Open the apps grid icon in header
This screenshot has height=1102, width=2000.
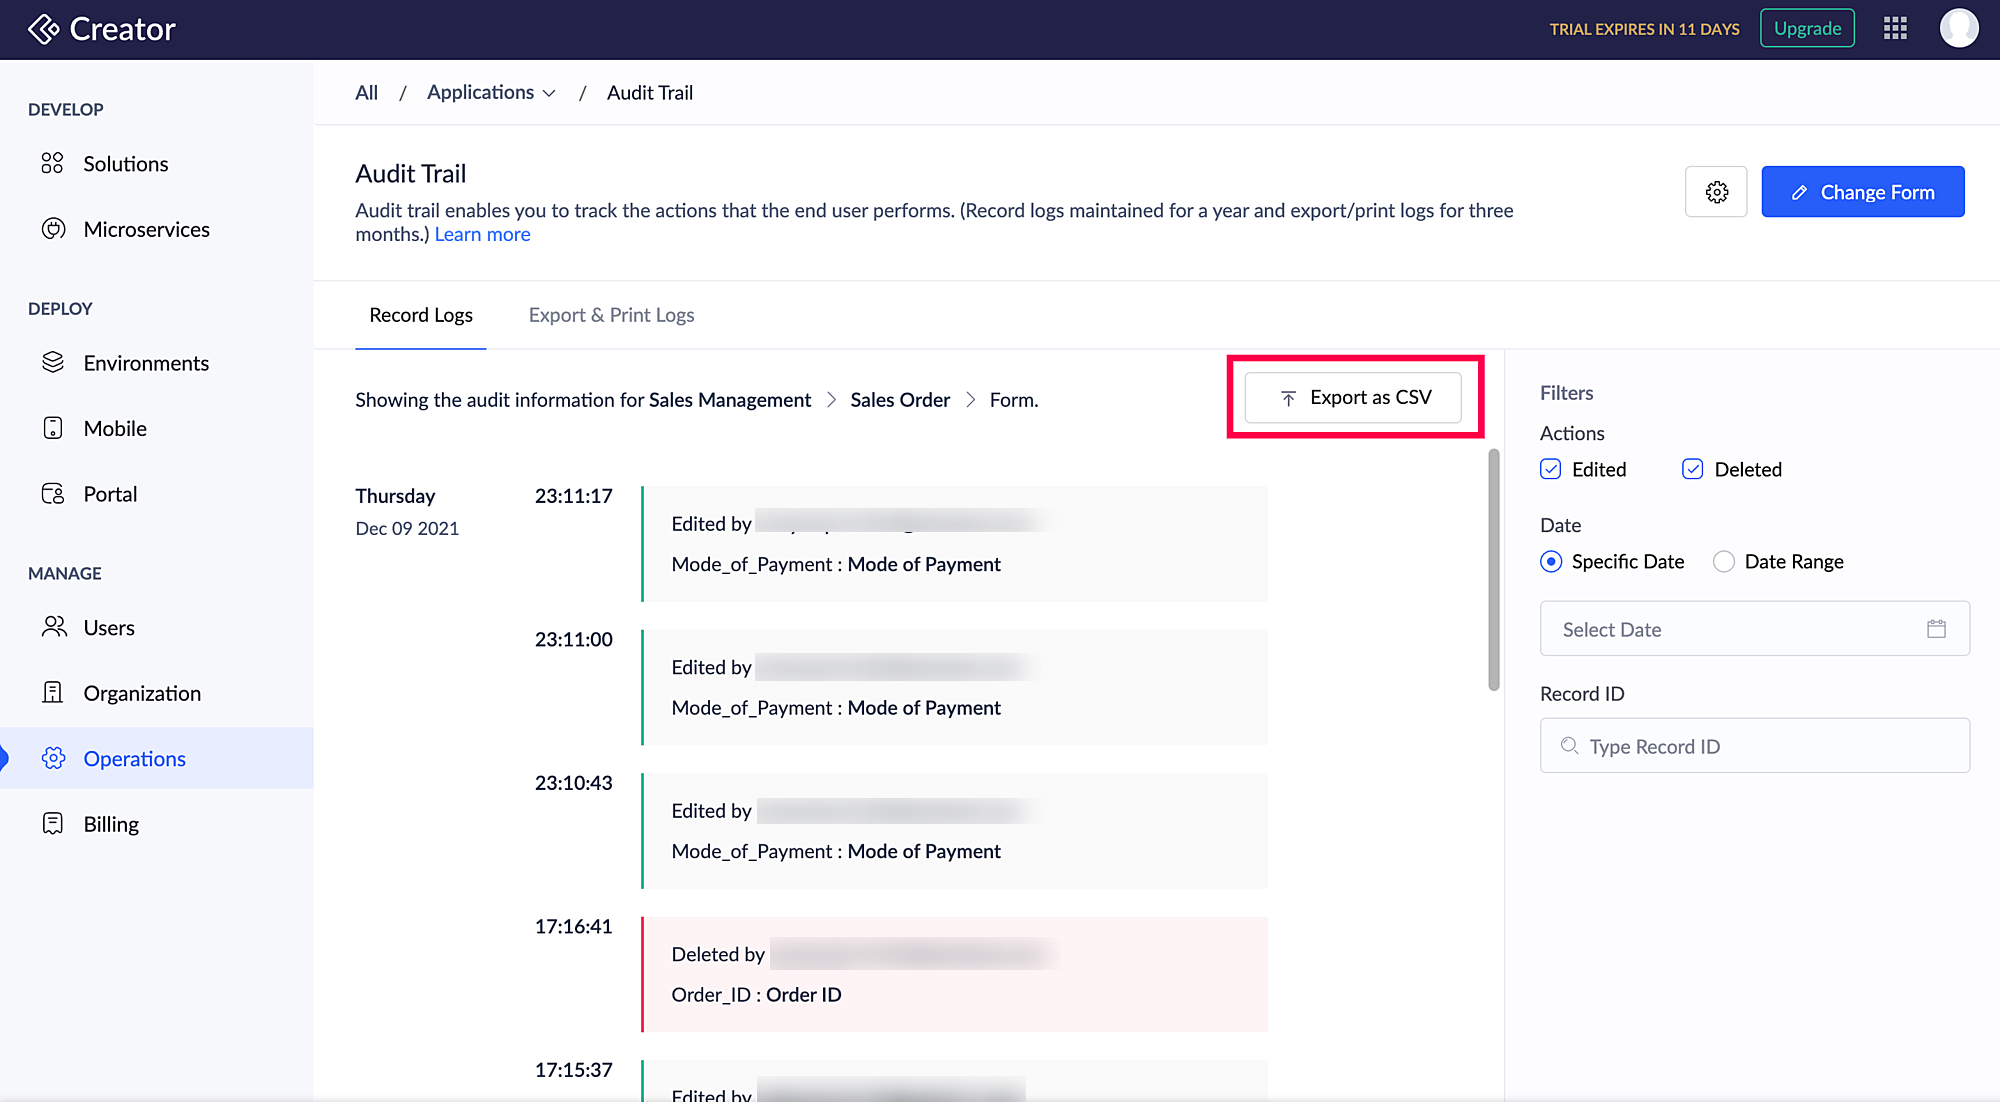click(x=1895, y=28)
